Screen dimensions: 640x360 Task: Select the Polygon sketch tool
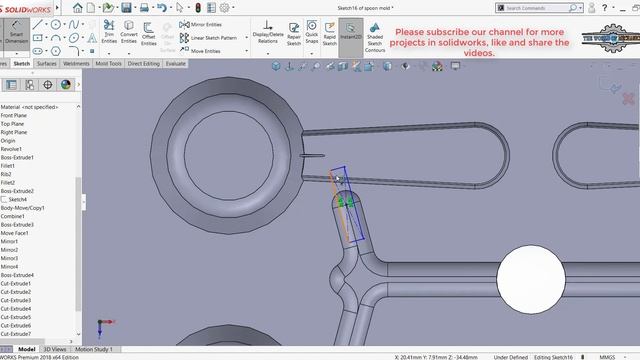click(x=56, y=51)
